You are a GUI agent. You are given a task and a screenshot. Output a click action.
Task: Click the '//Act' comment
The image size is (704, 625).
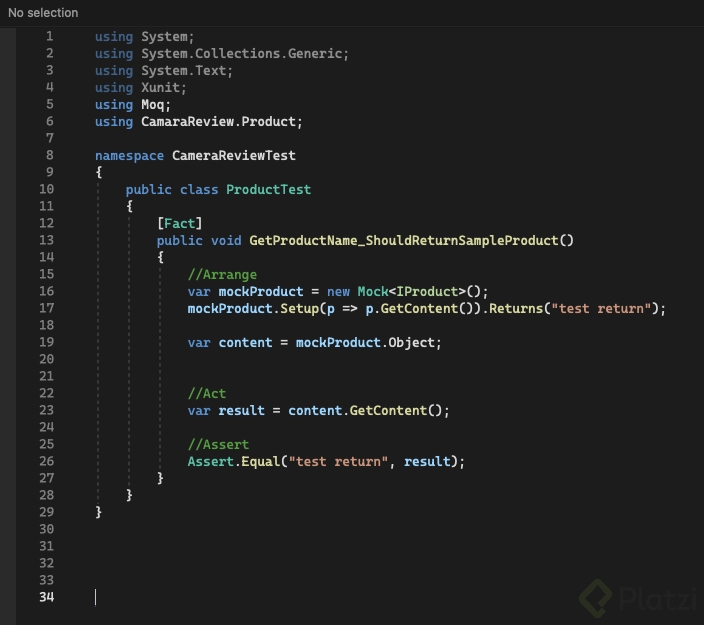[207, 393]
